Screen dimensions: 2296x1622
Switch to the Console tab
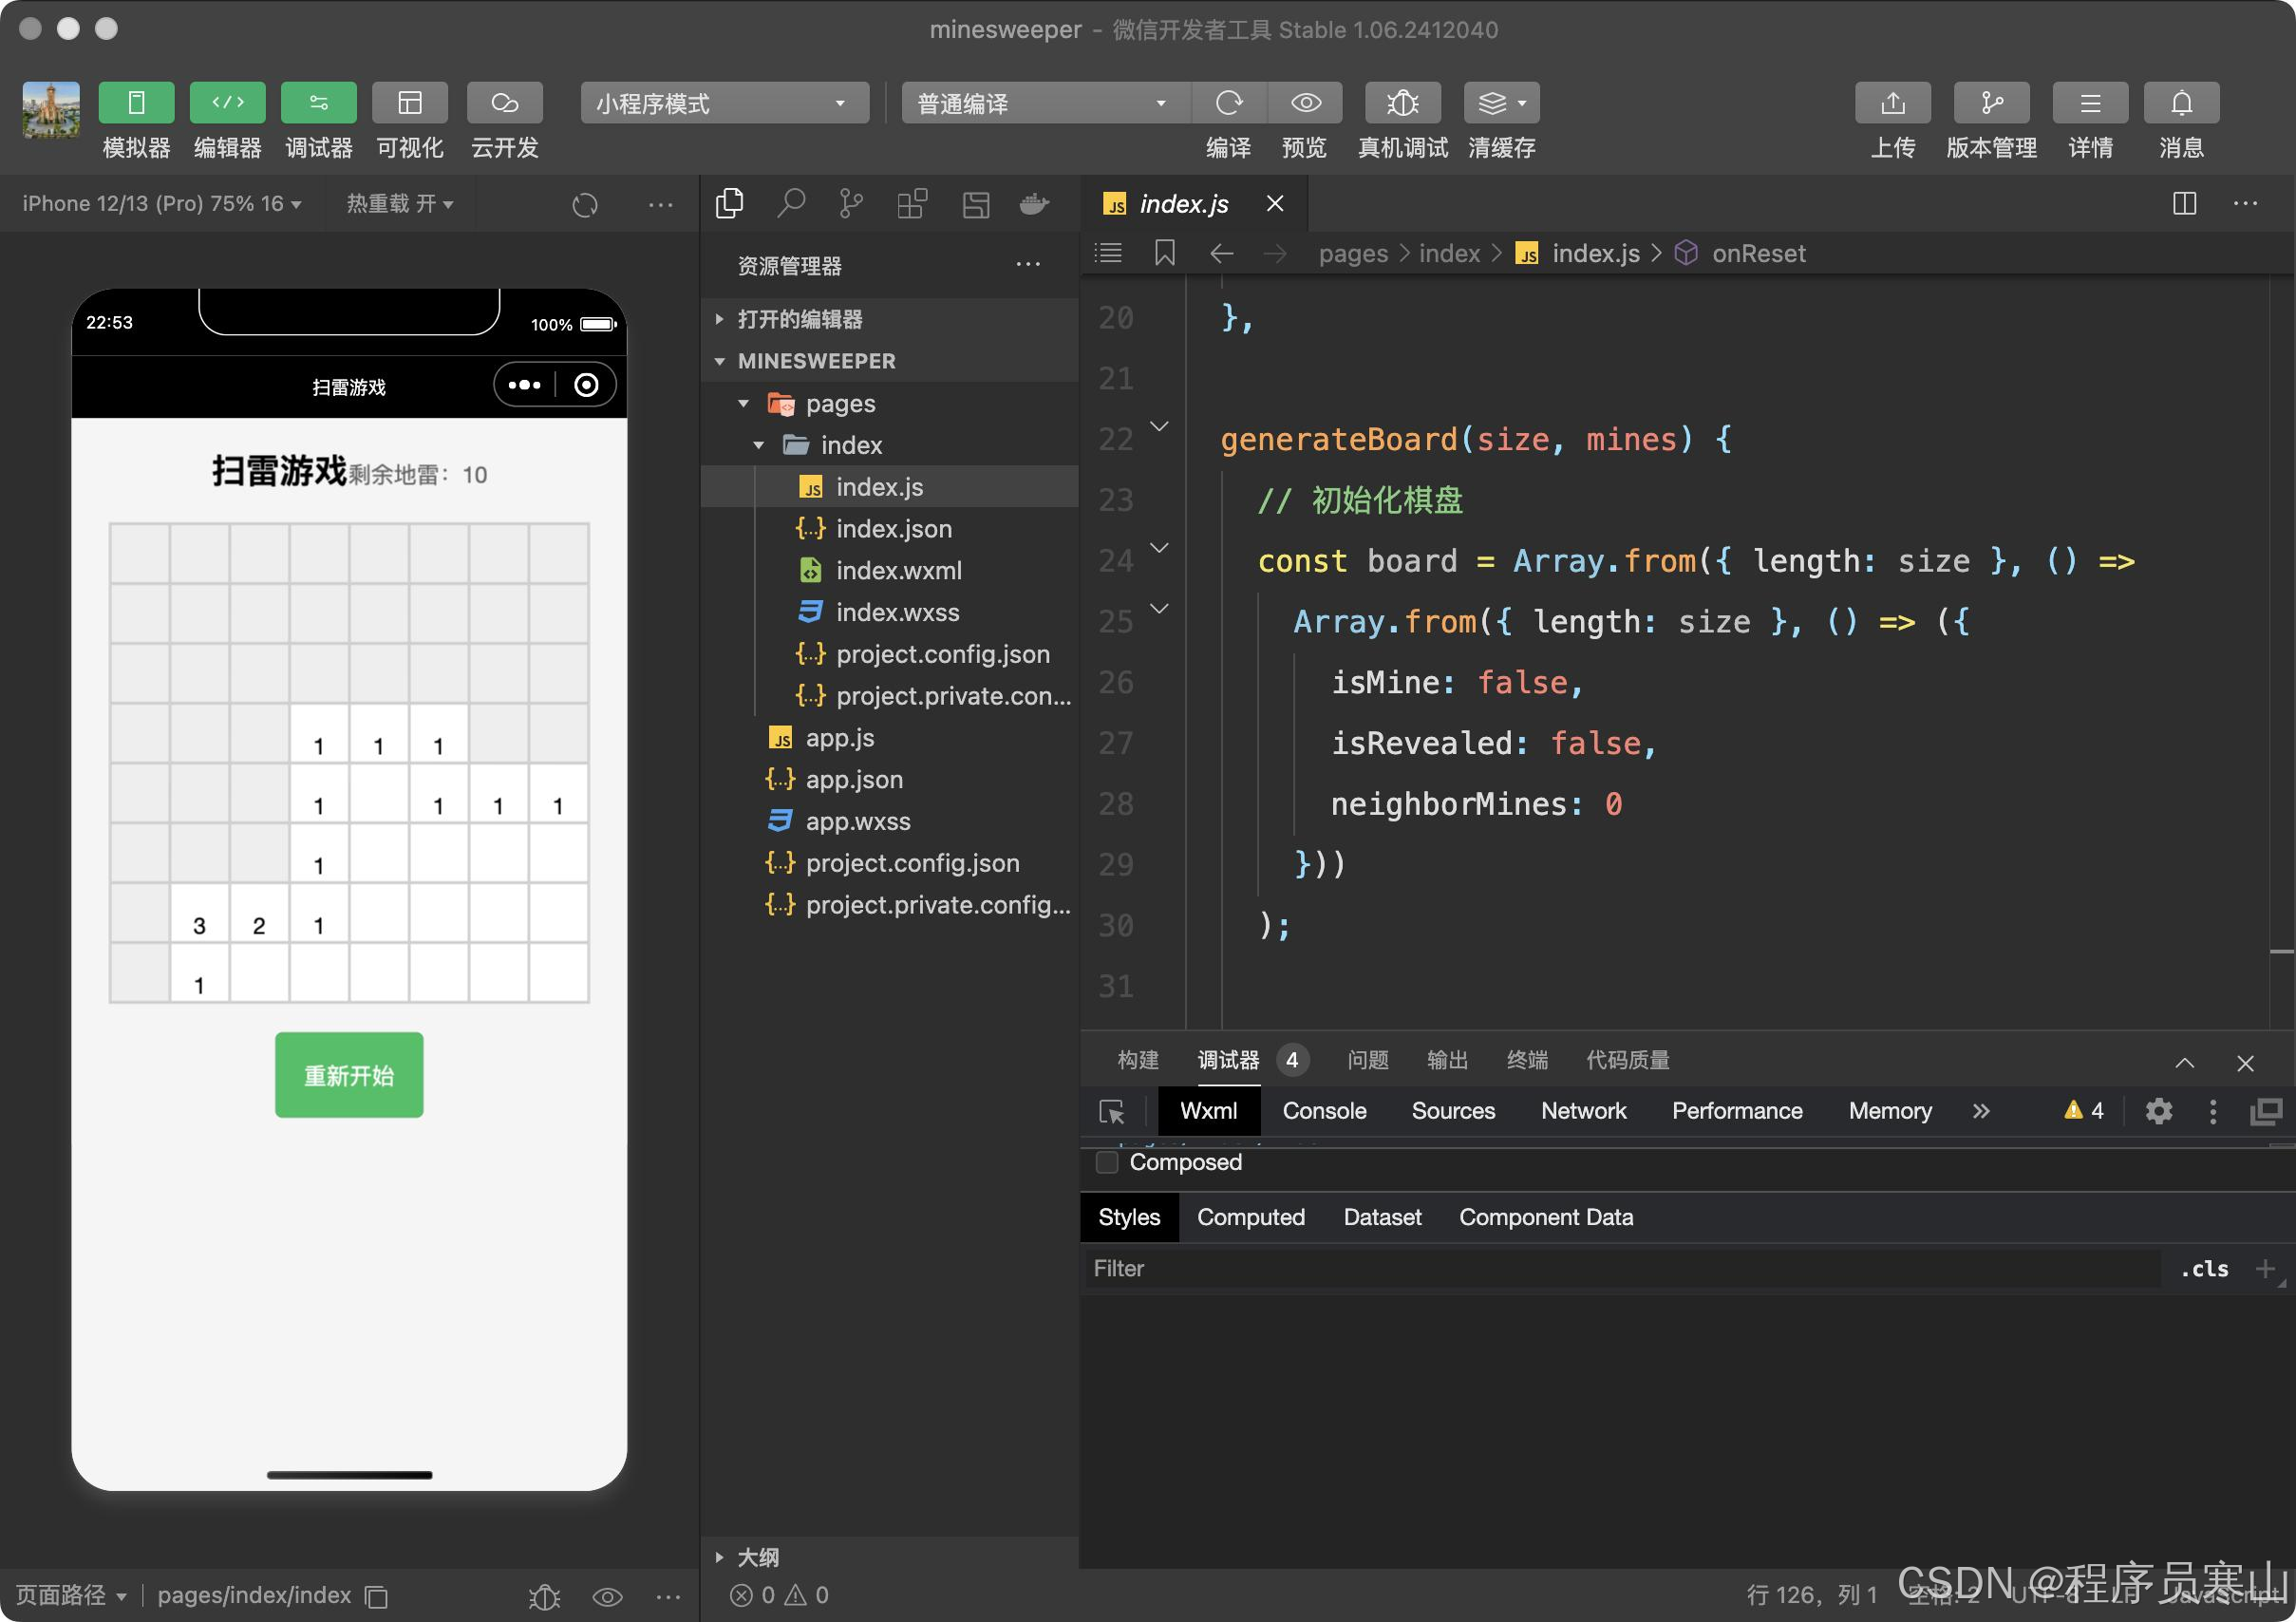click(x=1323, y=1111)
